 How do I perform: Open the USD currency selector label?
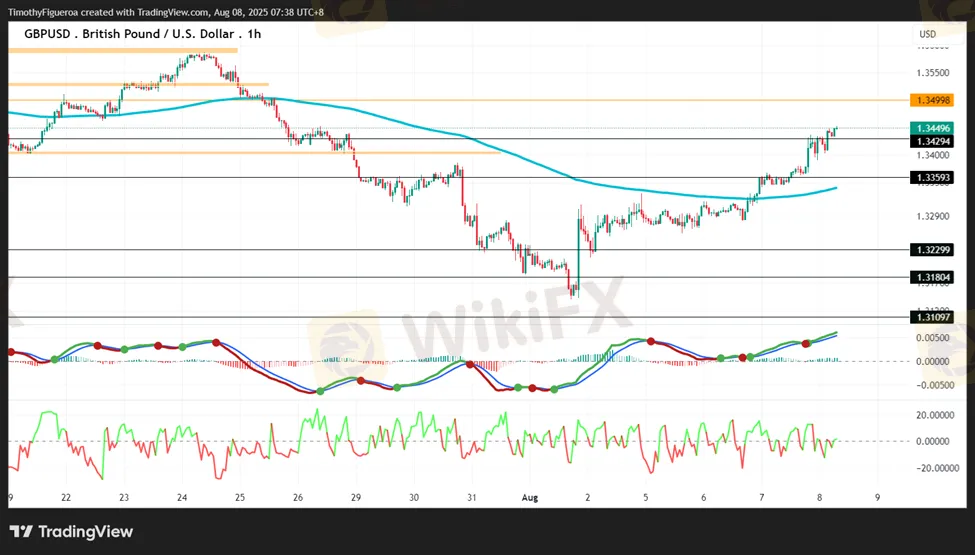click(928, 34)
